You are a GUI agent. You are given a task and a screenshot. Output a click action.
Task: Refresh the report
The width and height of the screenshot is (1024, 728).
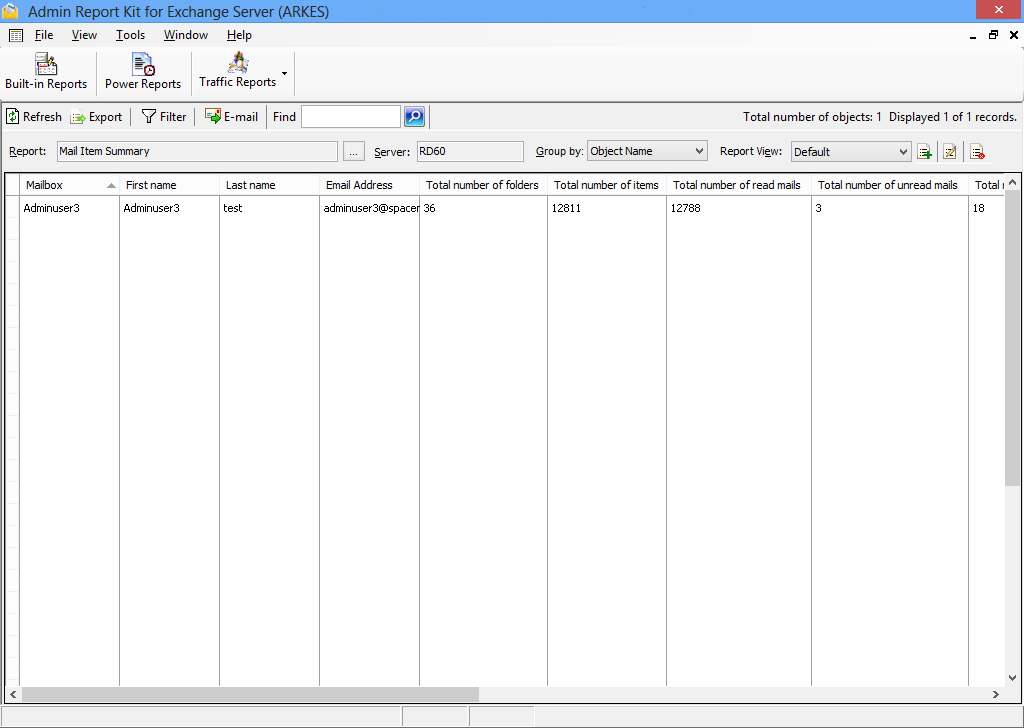pyautogui.click(x=34, y=117)
